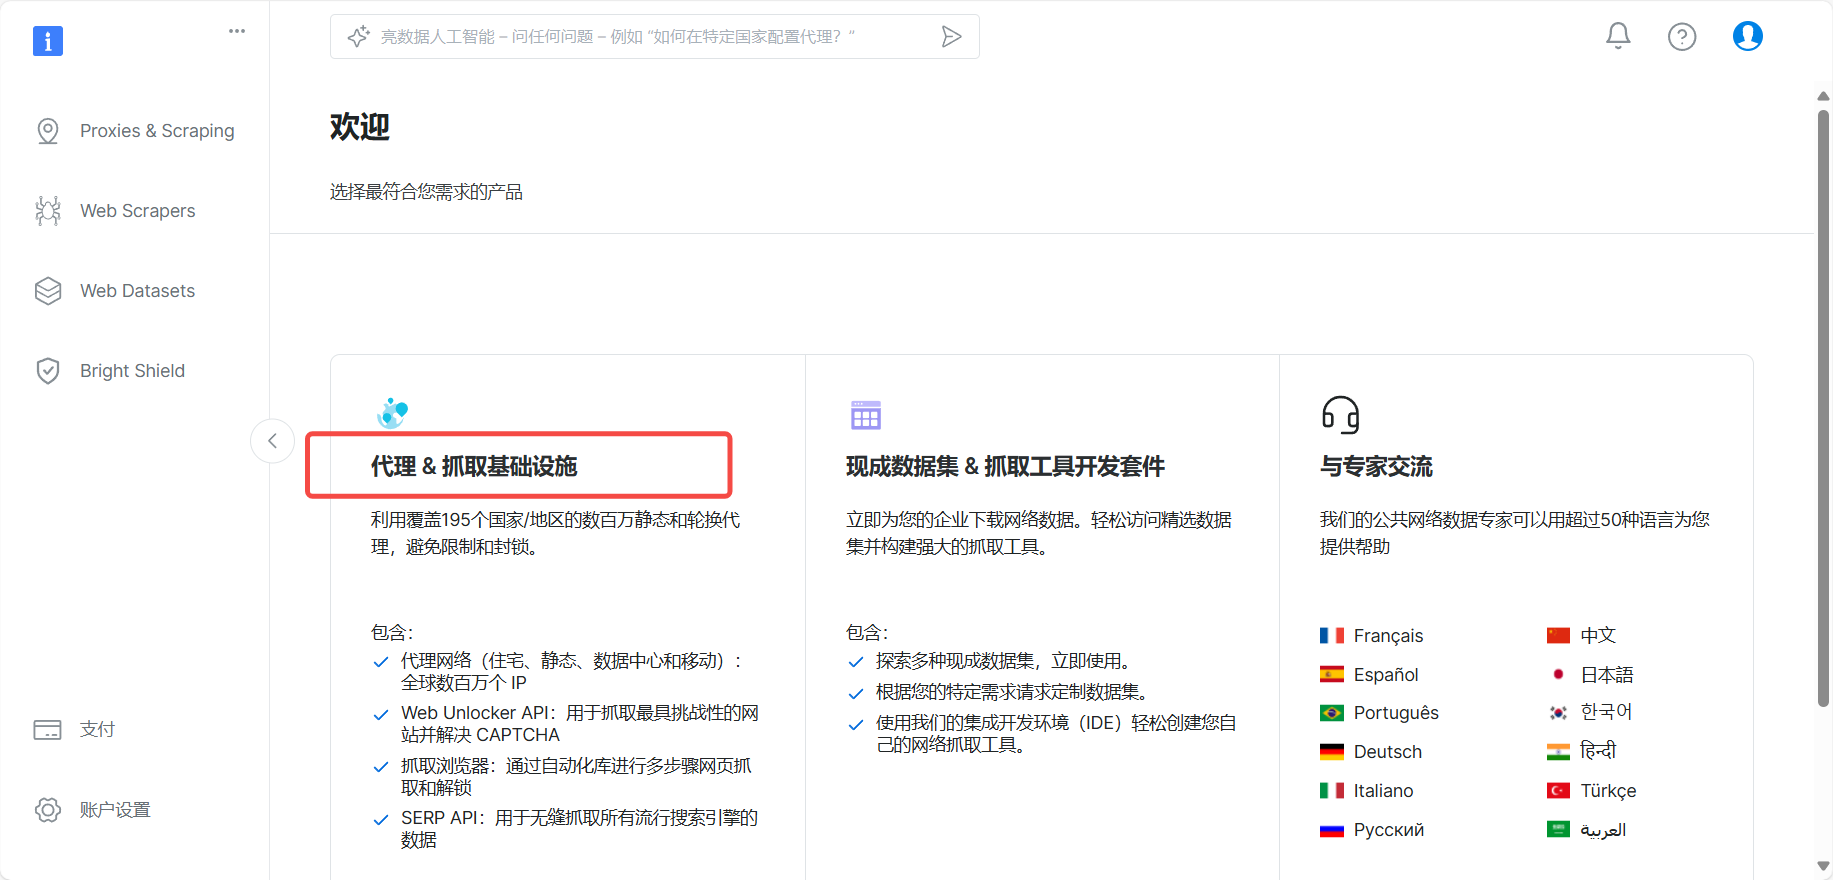Viewport: 1833px width, 880px height.
Task: Click the Chinese flag icon
Action: [x=1558, y=636]
